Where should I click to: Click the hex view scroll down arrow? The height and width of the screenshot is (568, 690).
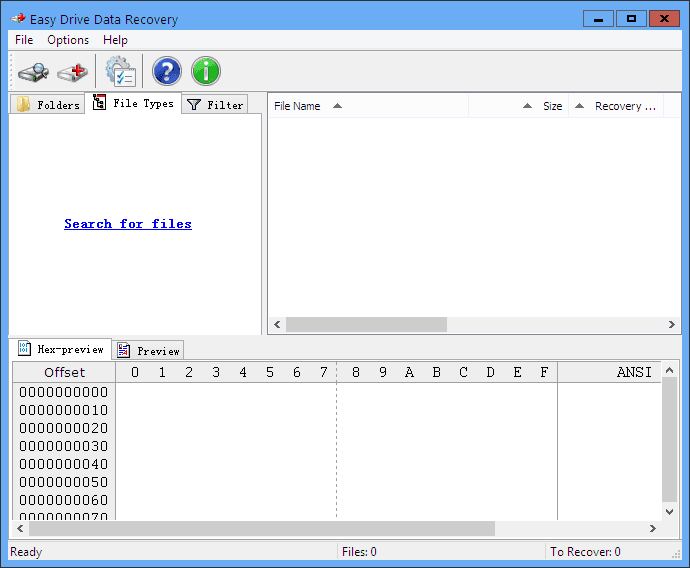(669, 512)
